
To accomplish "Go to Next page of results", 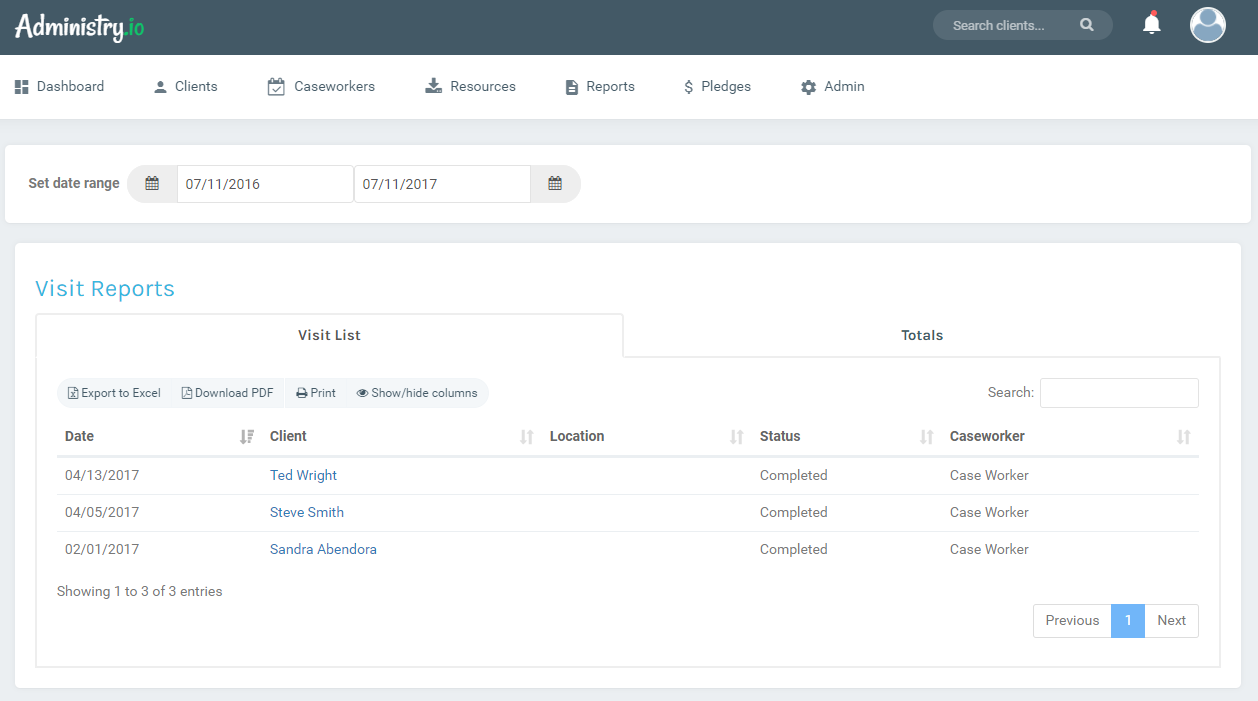I will (x=1171, y=620).
